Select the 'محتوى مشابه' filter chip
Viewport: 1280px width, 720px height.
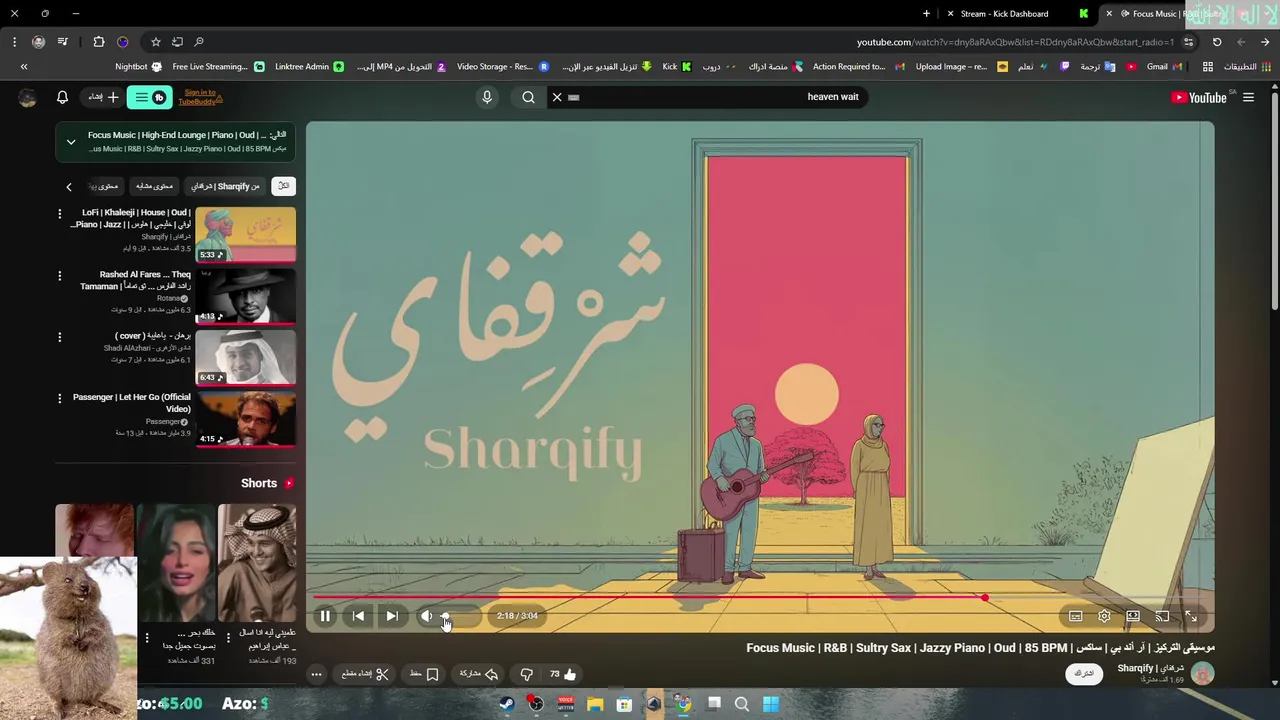(154, 186)
